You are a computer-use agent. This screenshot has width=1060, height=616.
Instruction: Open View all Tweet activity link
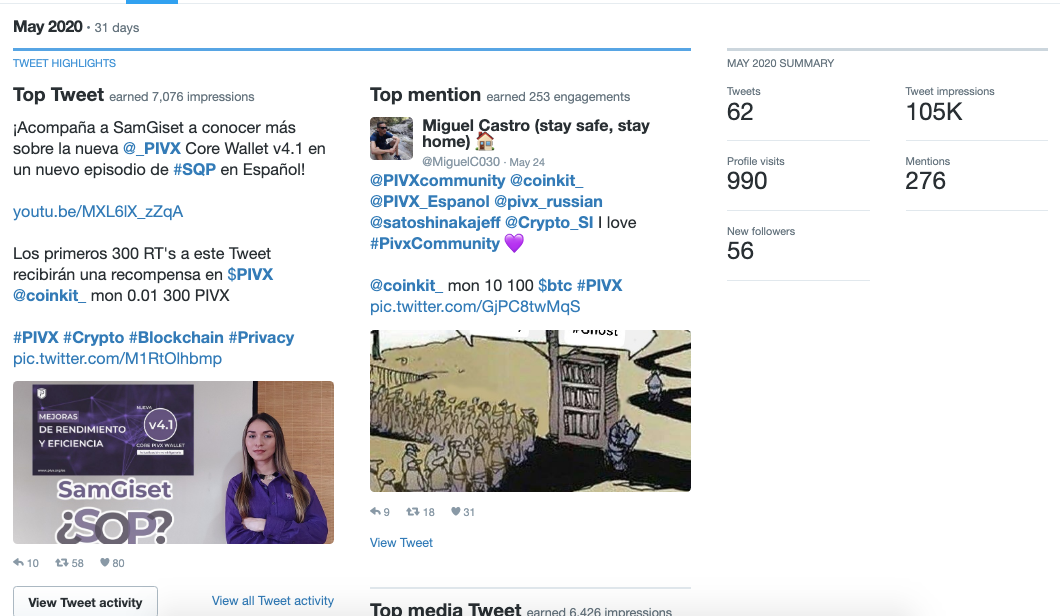tap(272, 600)
